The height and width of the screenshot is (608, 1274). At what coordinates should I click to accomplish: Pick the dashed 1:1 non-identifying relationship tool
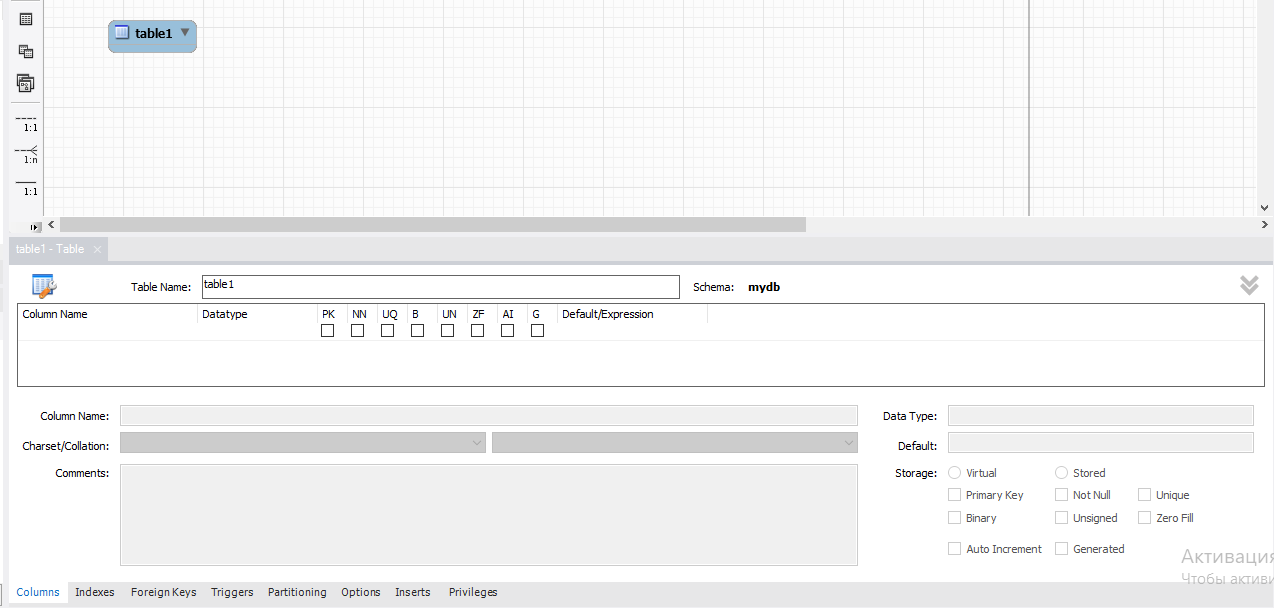tap(27, 122)
